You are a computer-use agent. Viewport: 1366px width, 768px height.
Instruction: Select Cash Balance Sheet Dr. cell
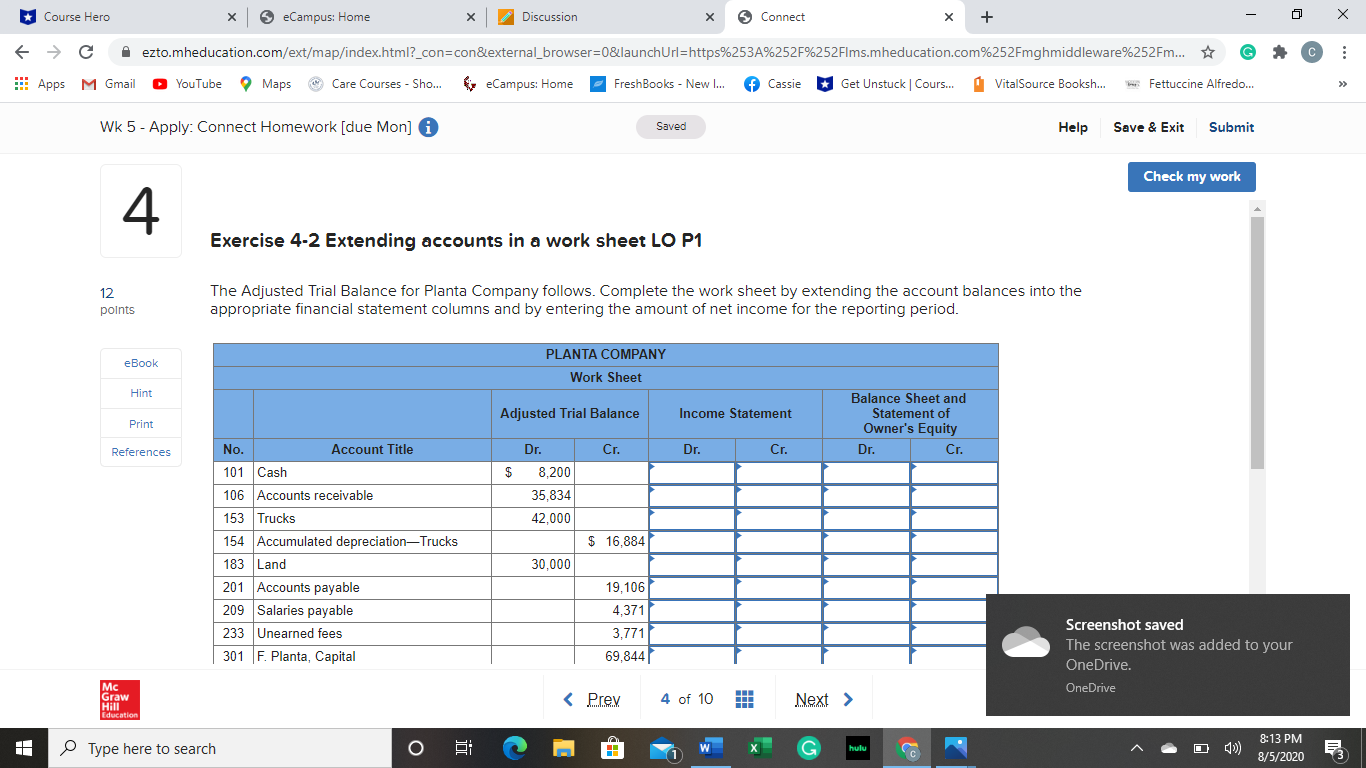click(866, 472)
